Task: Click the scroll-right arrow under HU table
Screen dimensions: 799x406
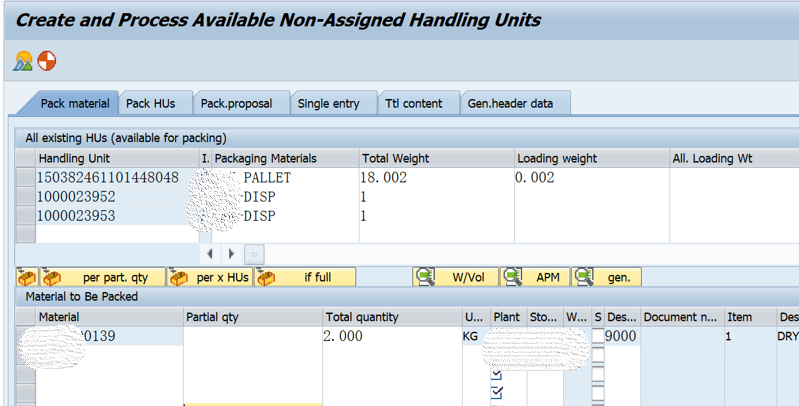Action: [231, 254]
